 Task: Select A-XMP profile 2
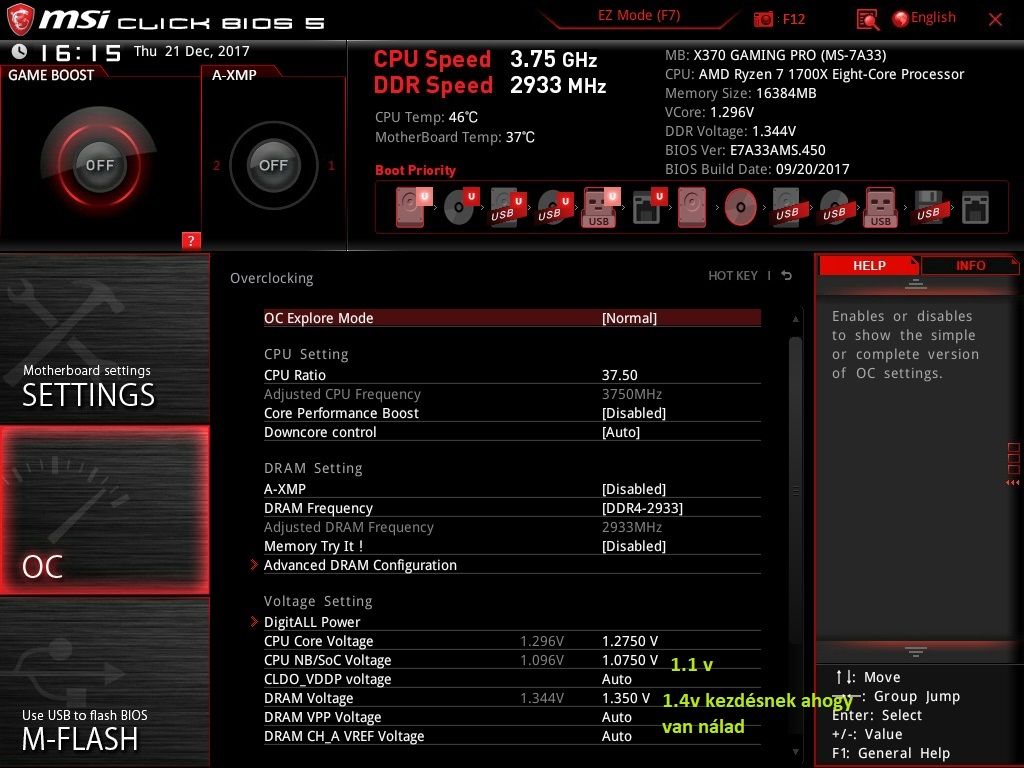coord(216,165)
